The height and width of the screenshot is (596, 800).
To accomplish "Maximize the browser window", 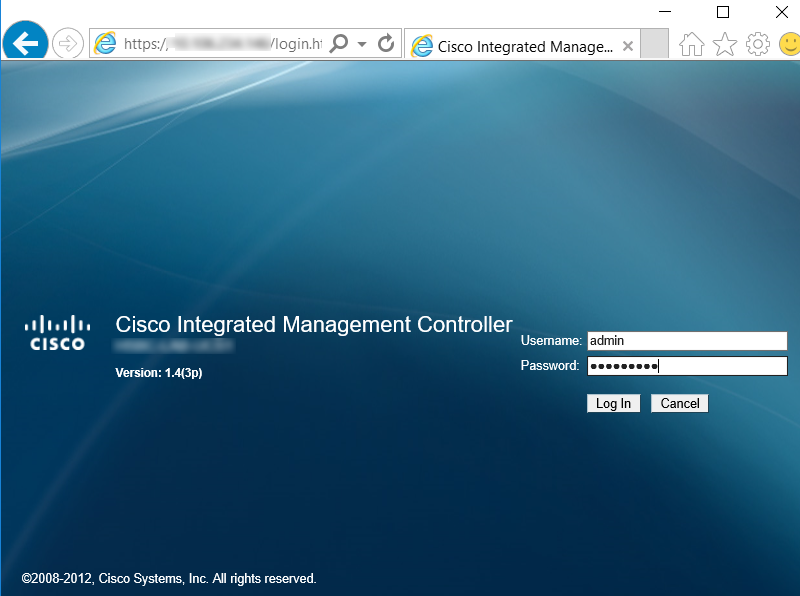I will click(723, 12).
